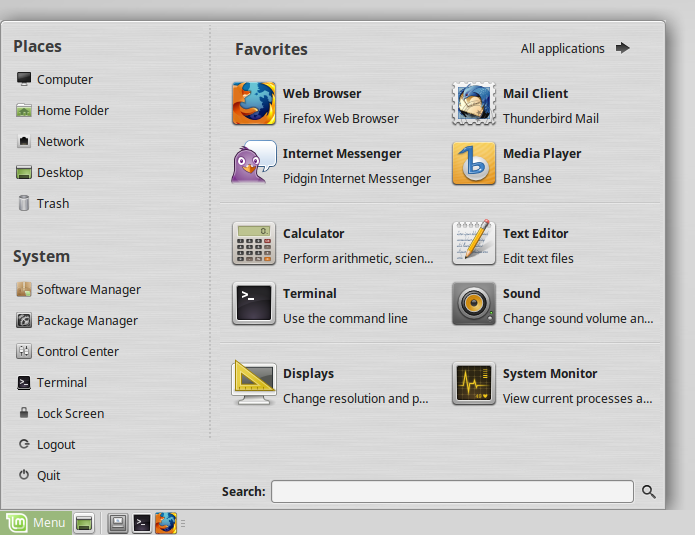Click the search magnifier icon
Viewport: 695px width, 535px height.
(x=648, y=491)
